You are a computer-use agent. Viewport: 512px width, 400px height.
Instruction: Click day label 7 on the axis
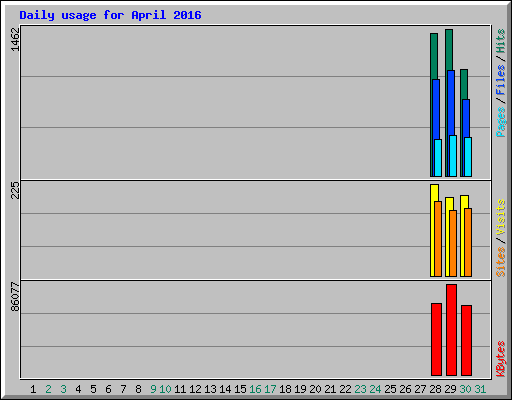click(x=123, y=389)
